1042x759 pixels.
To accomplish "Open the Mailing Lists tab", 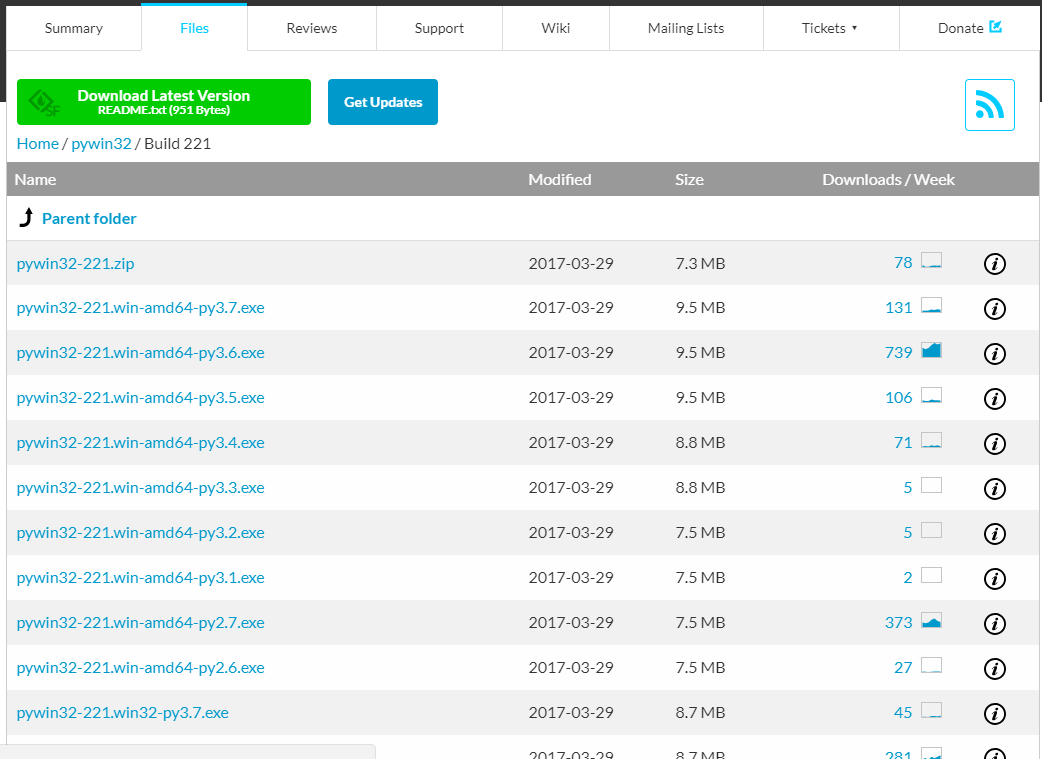I will click(686, 28).
